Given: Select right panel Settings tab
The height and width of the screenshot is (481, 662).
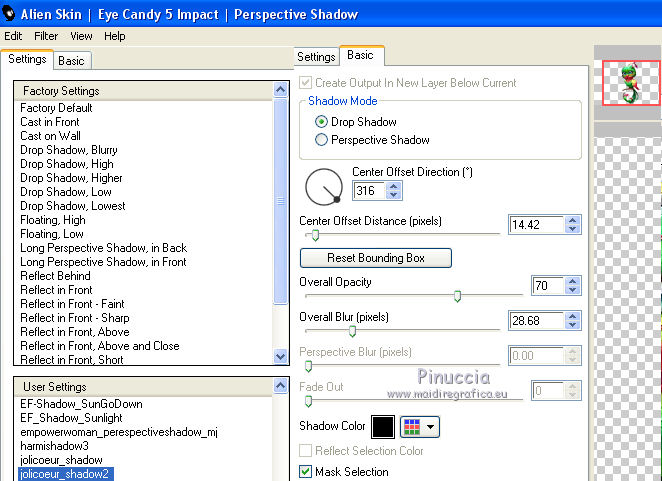Looking at the screenshot, I should (316, 57).
